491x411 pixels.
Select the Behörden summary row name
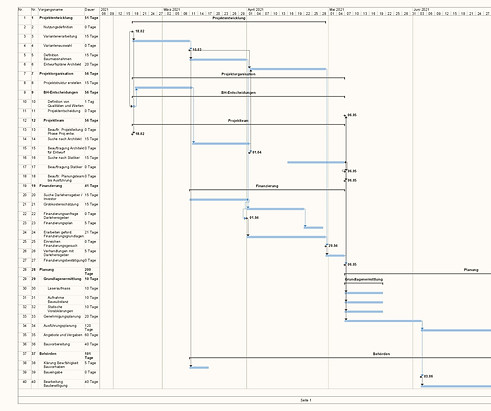click(x=48, y=354)
